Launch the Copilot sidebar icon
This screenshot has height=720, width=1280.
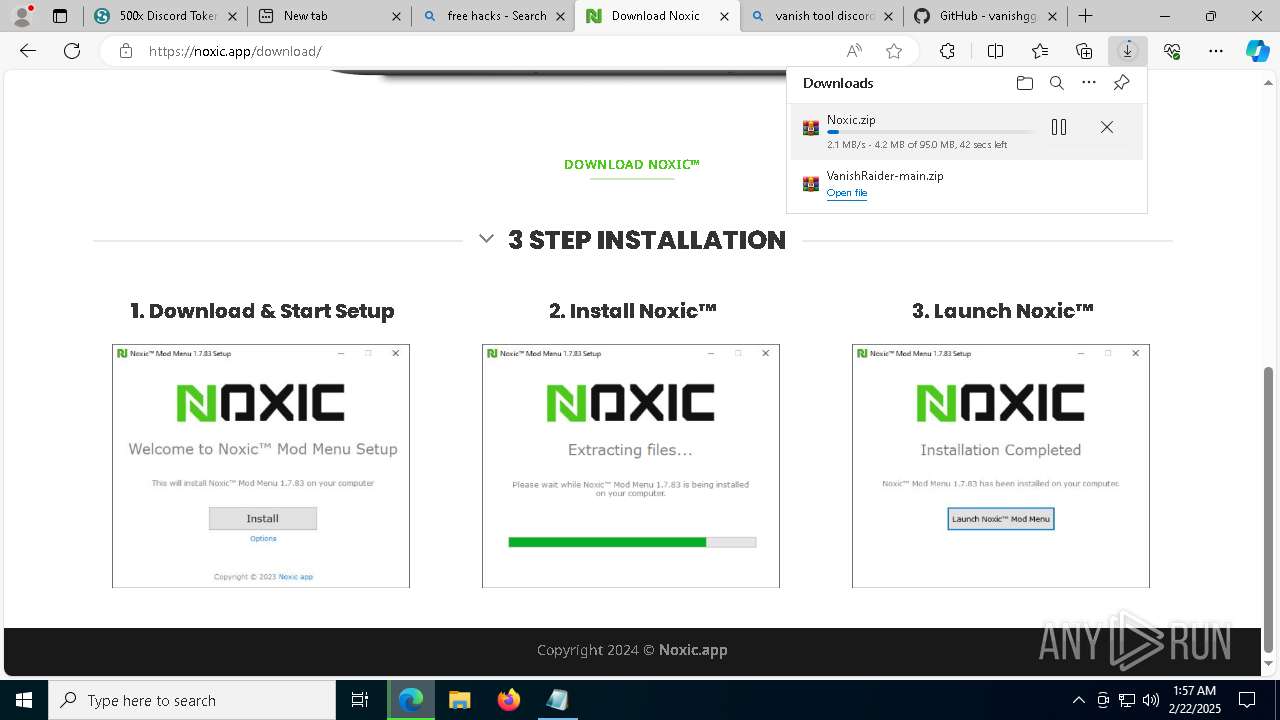point(1258,51)
